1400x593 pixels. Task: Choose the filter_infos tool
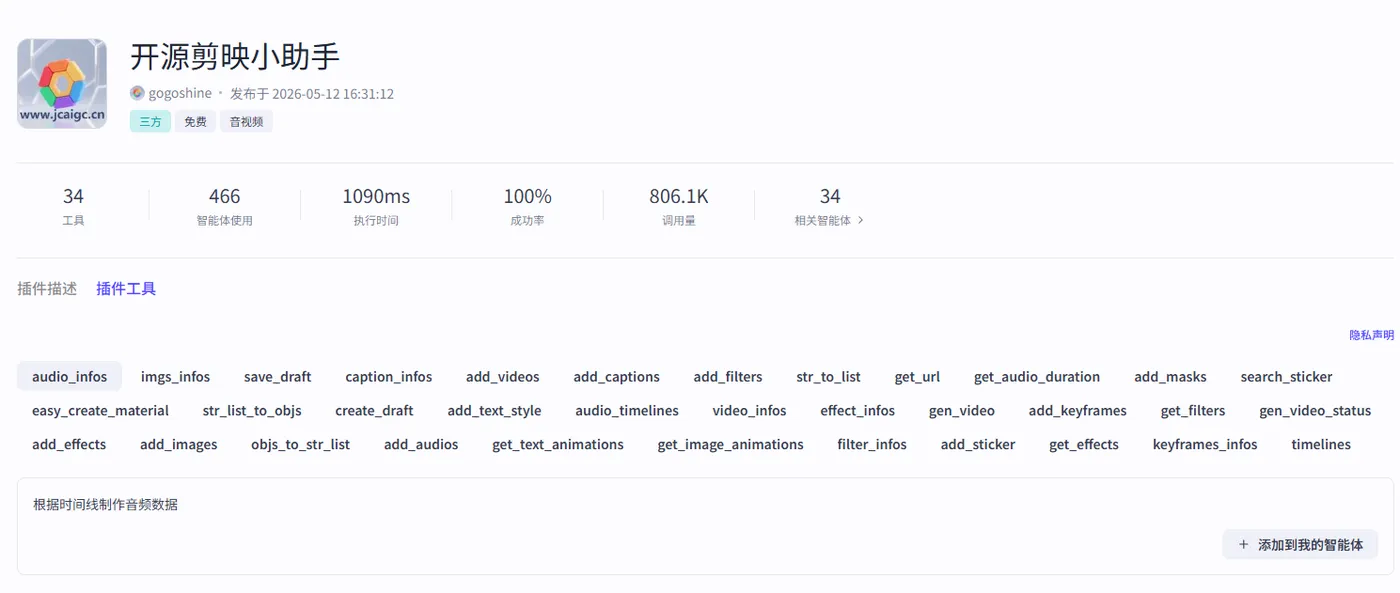(872, 445)
